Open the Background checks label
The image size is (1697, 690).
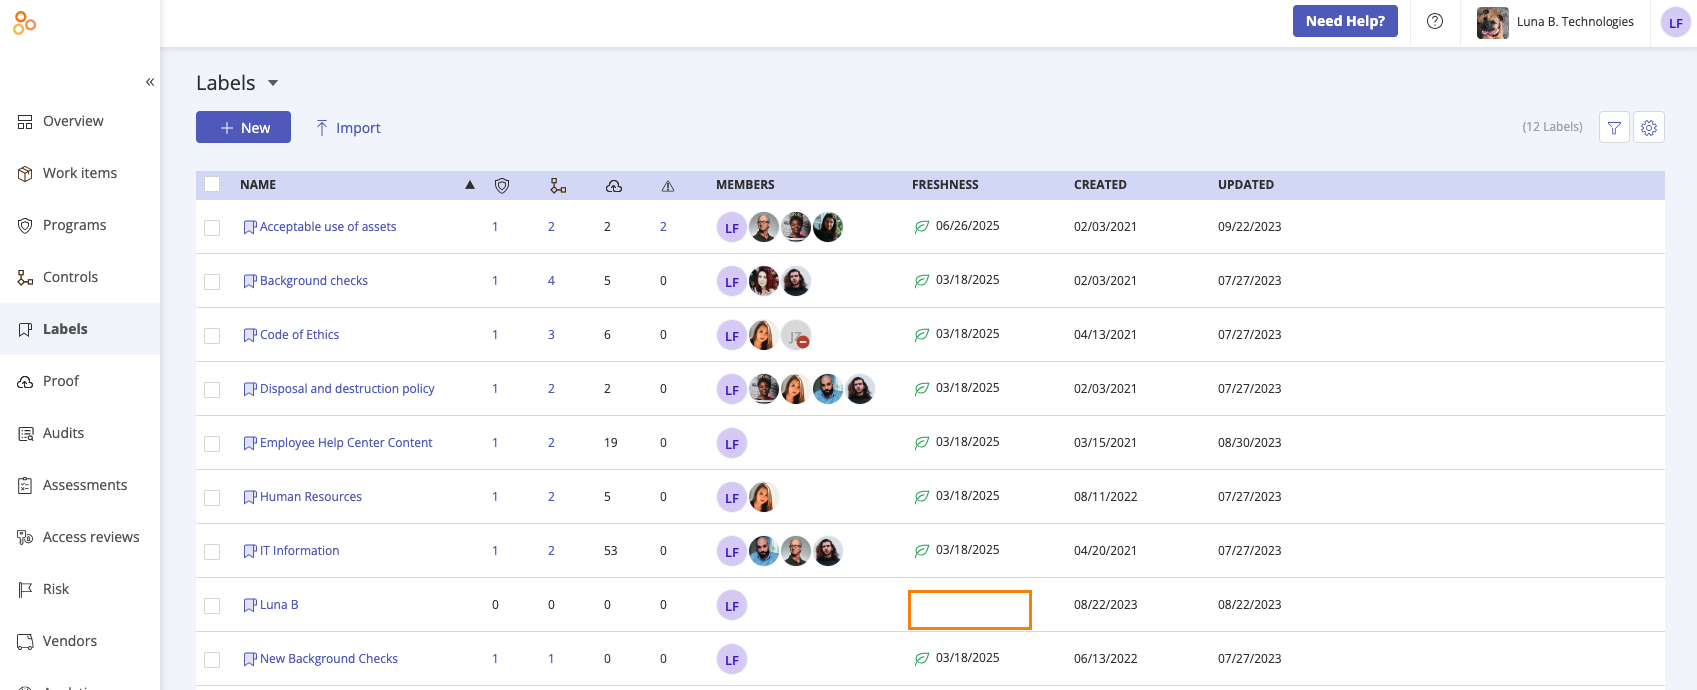click(314, 281)
